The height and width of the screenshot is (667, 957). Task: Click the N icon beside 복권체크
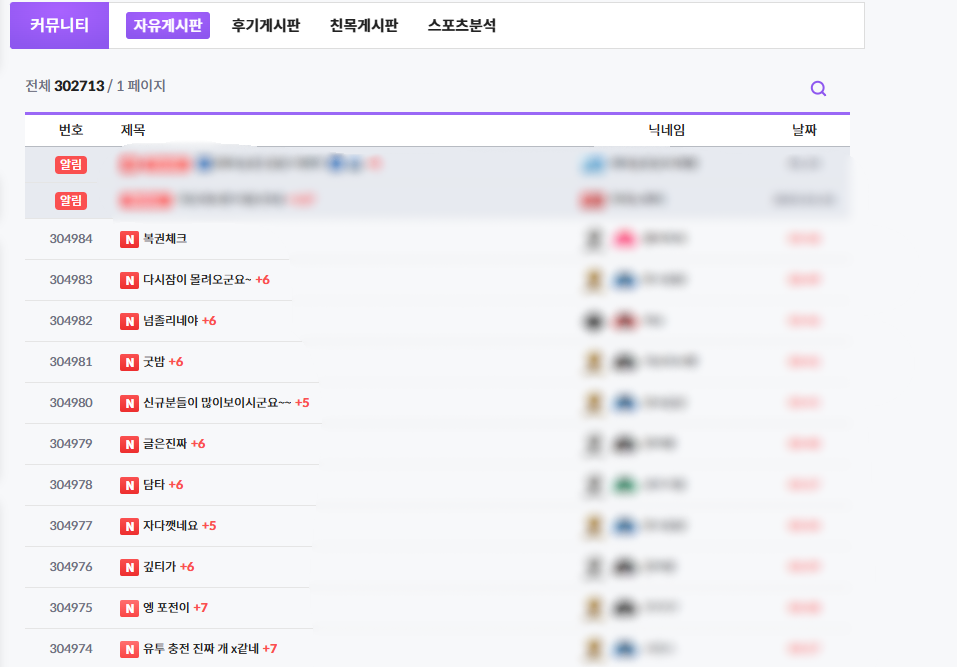coord(129,239)
